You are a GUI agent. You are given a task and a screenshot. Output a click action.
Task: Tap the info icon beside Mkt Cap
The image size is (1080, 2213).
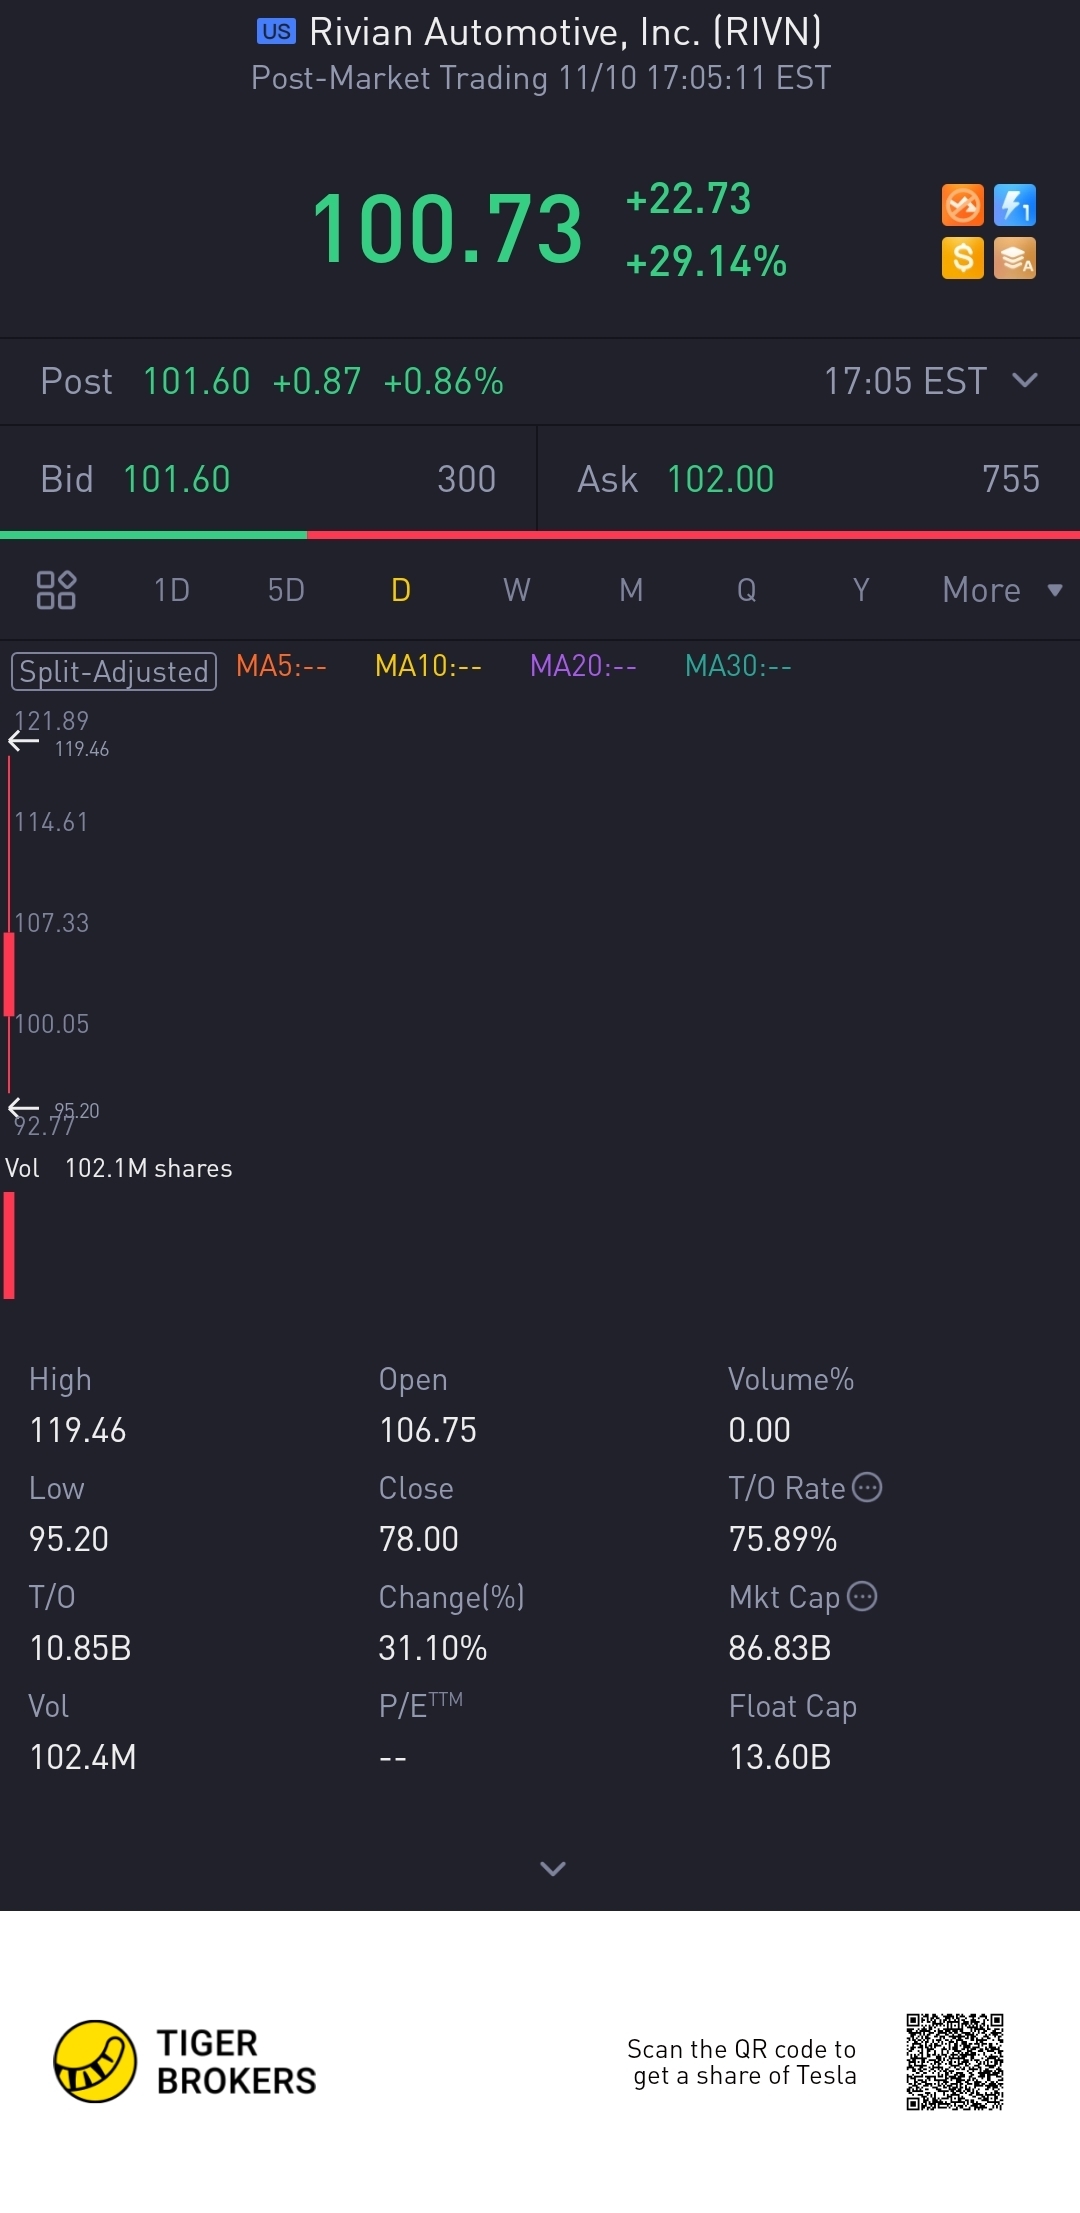coord(862,1596)
